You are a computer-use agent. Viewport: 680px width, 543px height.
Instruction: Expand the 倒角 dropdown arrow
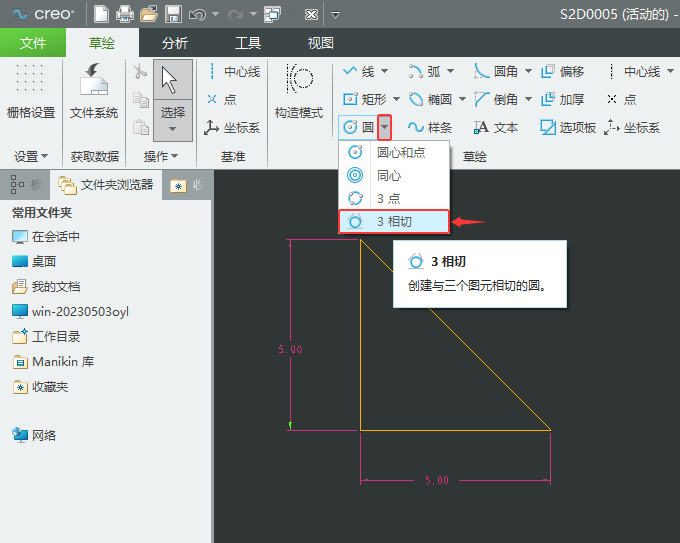[x=528, y=99]
